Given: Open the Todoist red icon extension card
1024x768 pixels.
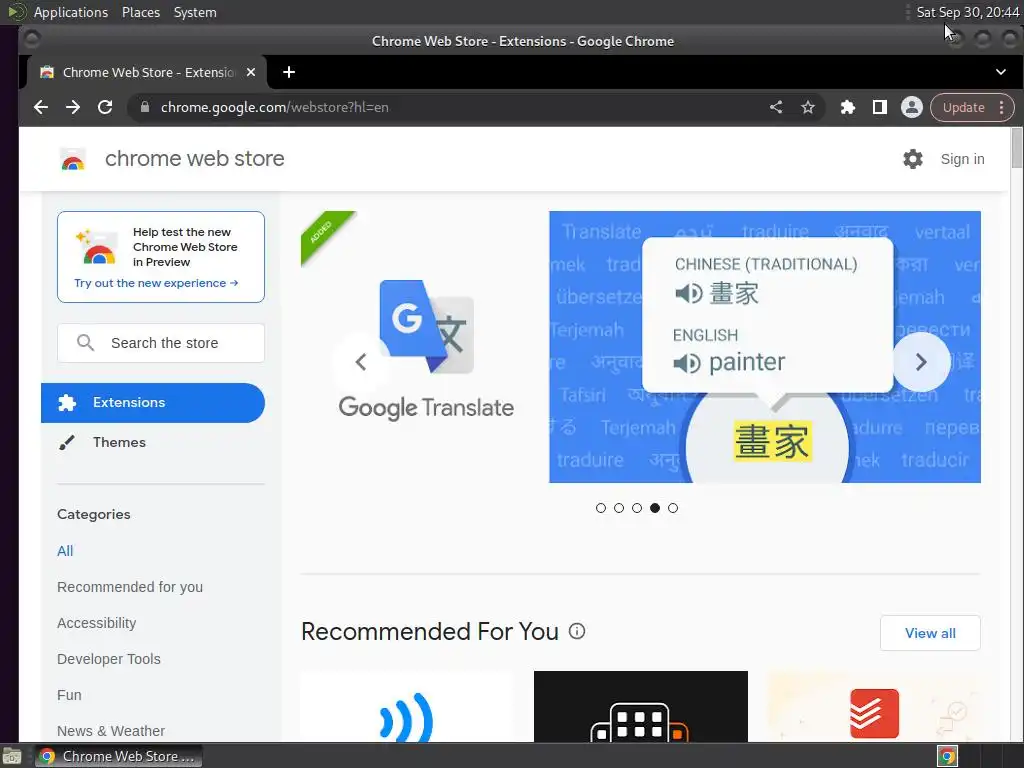Looking at the screenshot, I should pyautogui.click(x=874, y=707).
